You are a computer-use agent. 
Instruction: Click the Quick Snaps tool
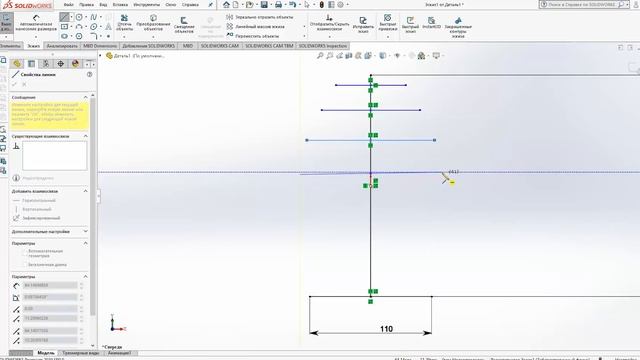[387, 23]
